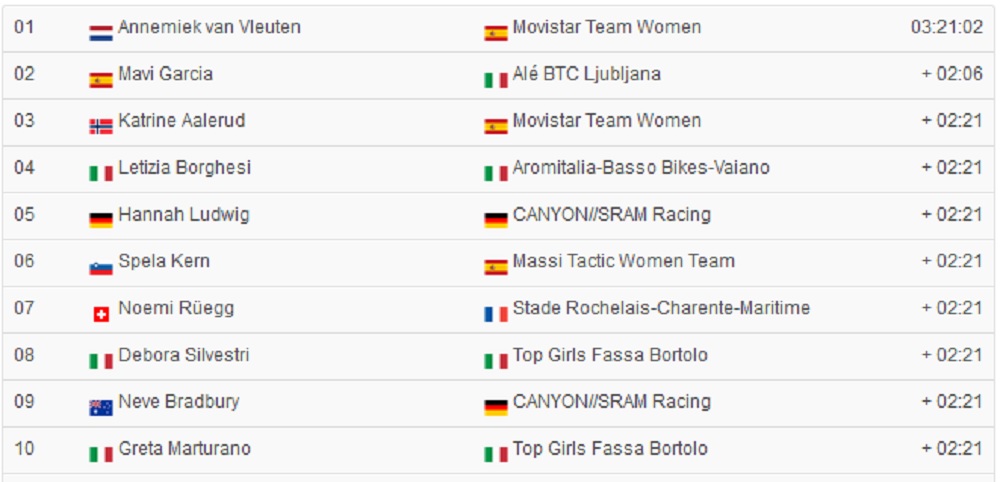Click the French flag beside Stade Rochelais-Charente-Maritime
The width and height of the screenshot is (1000, 482).
coord(495,315)
